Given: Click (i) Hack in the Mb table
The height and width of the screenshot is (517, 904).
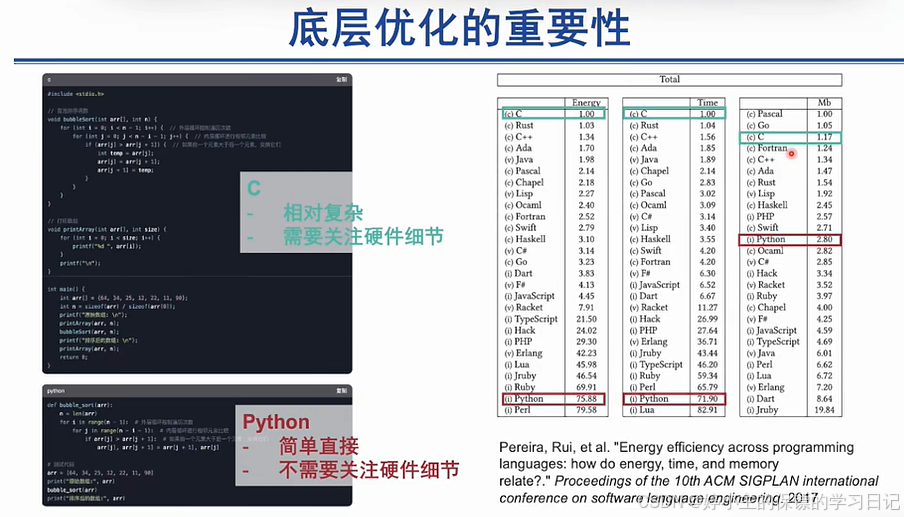Looking at the screenshot, I should 762,273.
